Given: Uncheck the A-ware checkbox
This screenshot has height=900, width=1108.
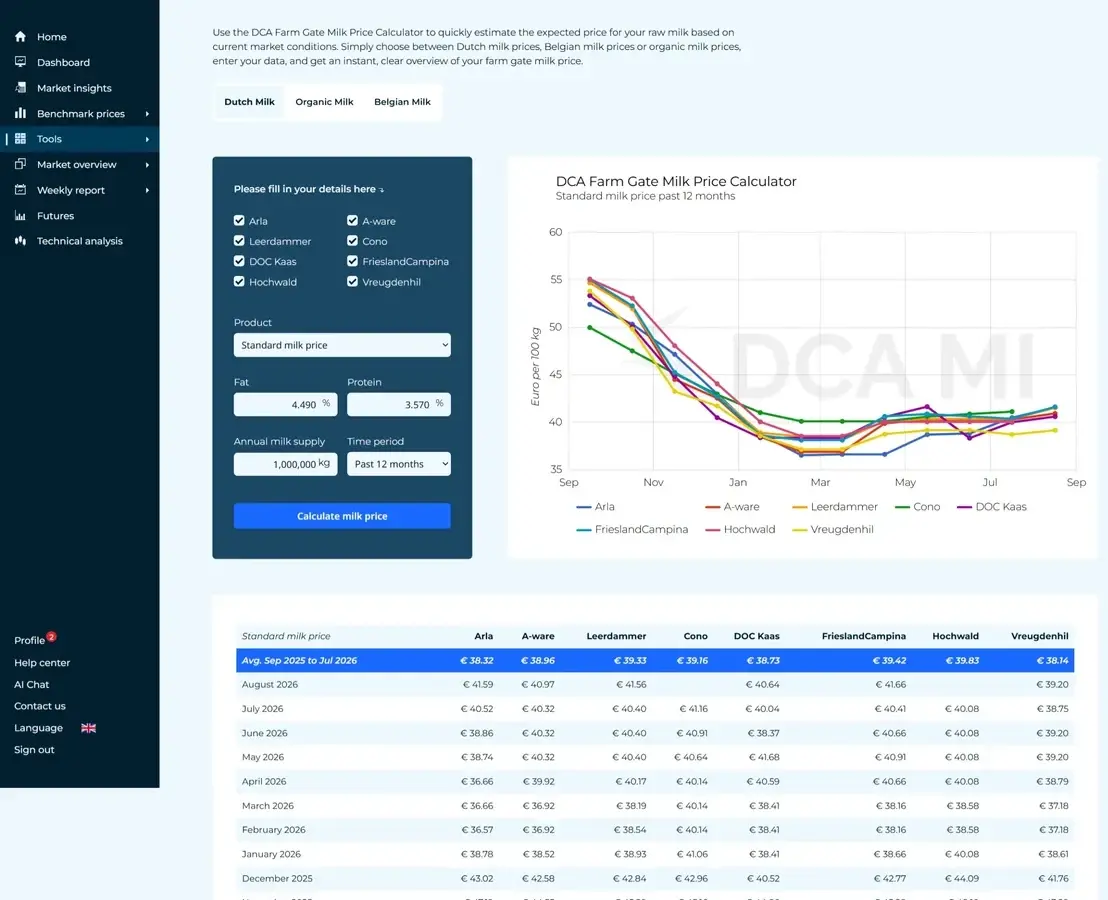Looking at the screenshot, I should pyautogui.click(x=352, y=220).
